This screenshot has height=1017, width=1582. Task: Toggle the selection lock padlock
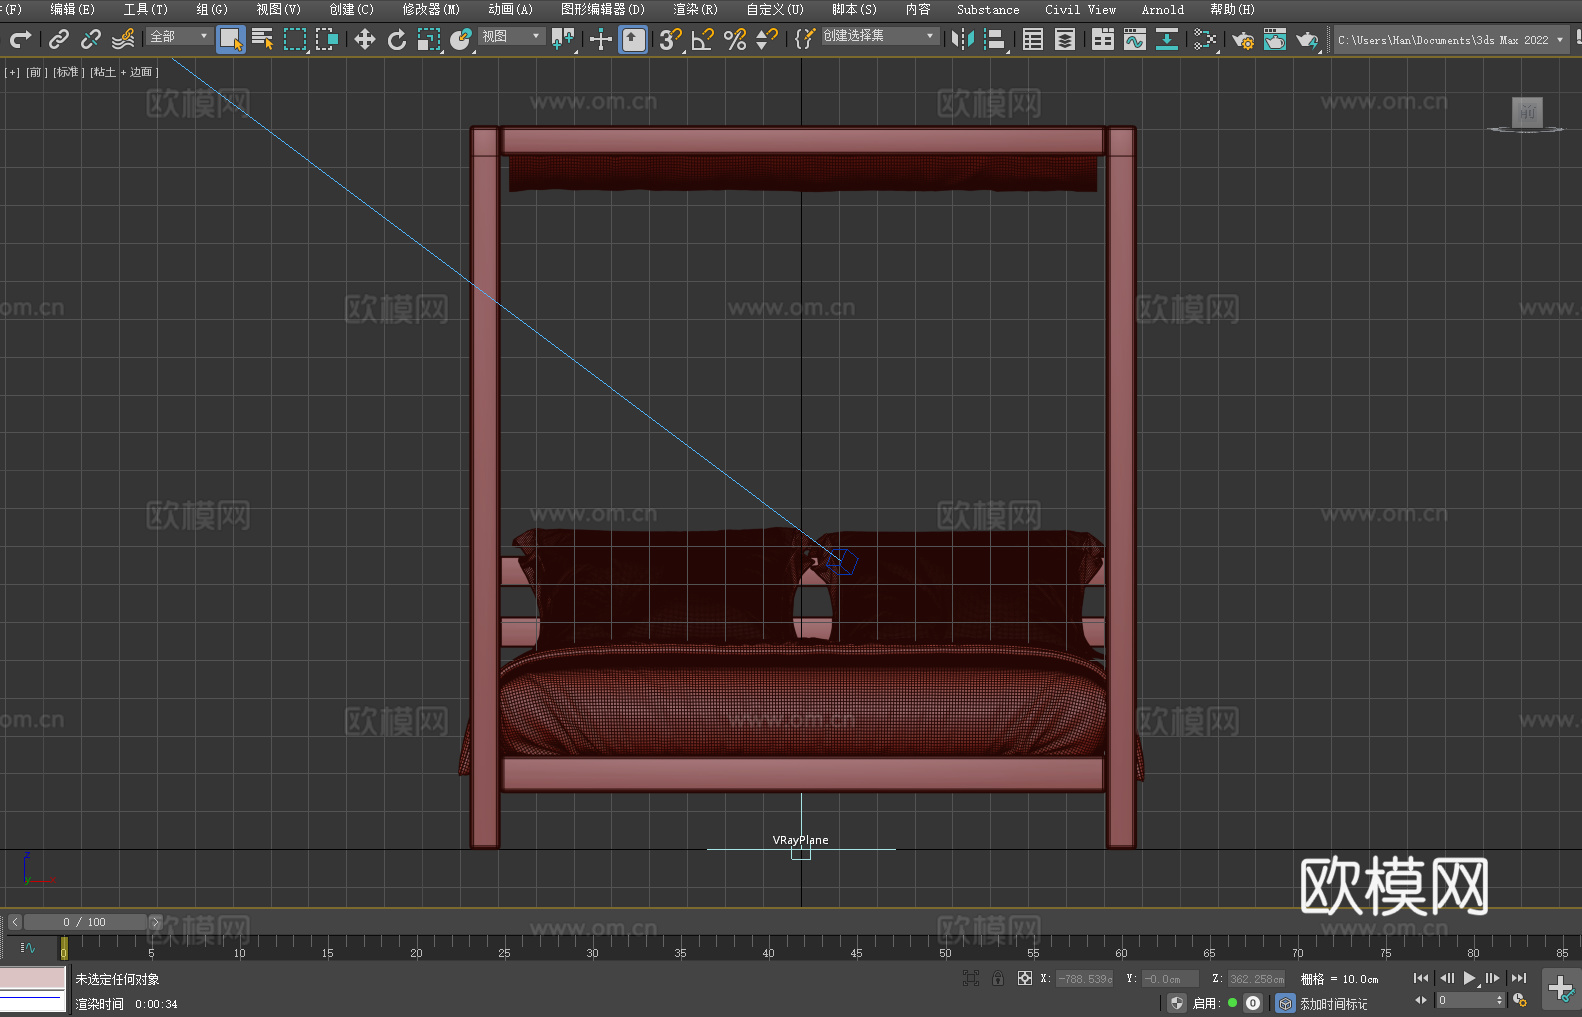point(997,978)
